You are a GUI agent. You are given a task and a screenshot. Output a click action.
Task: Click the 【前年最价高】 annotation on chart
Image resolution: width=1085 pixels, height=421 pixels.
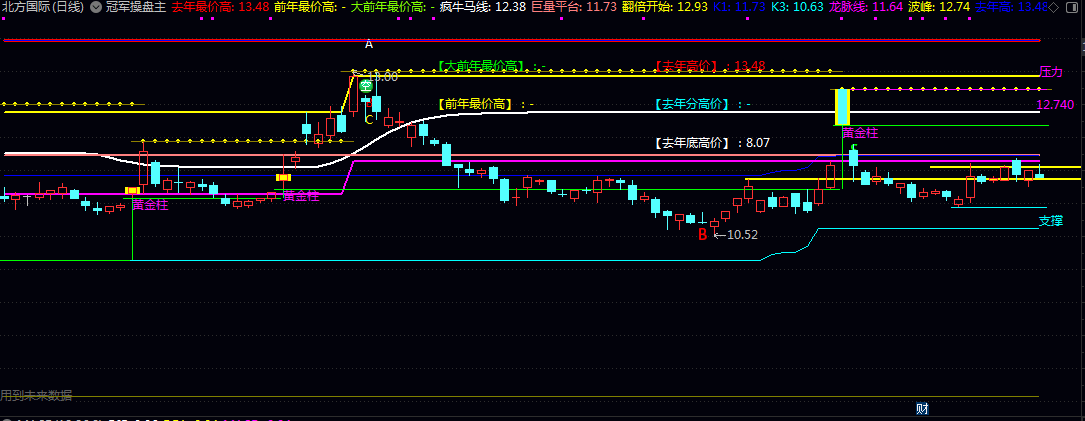484,104
